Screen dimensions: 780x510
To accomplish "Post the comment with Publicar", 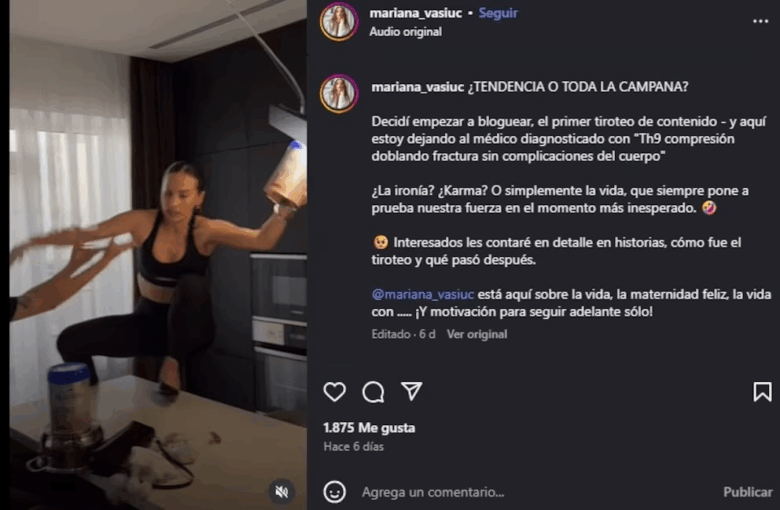I will point(748,492).
